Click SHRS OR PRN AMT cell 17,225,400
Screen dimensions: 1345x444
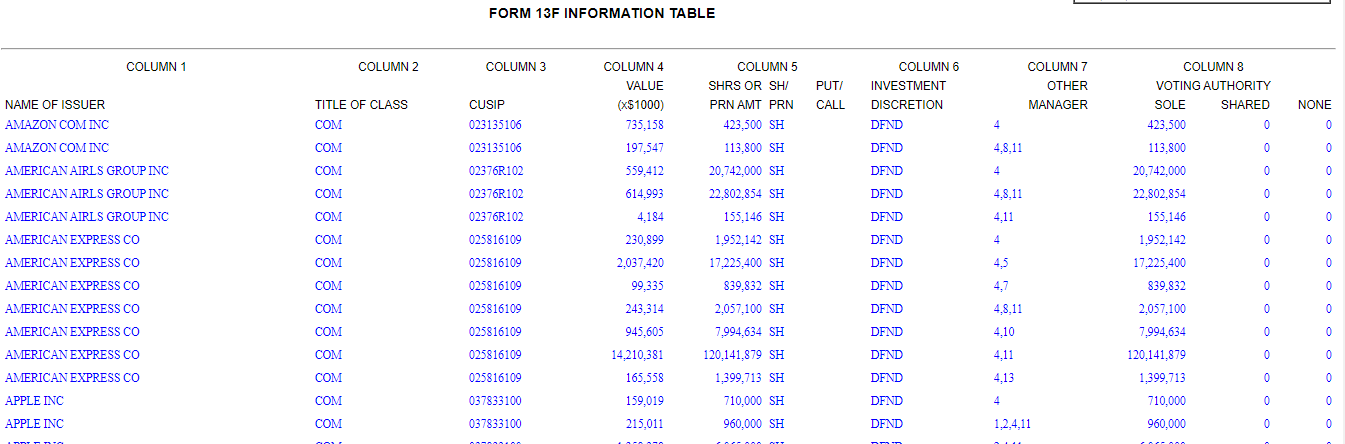coord(734,263)
